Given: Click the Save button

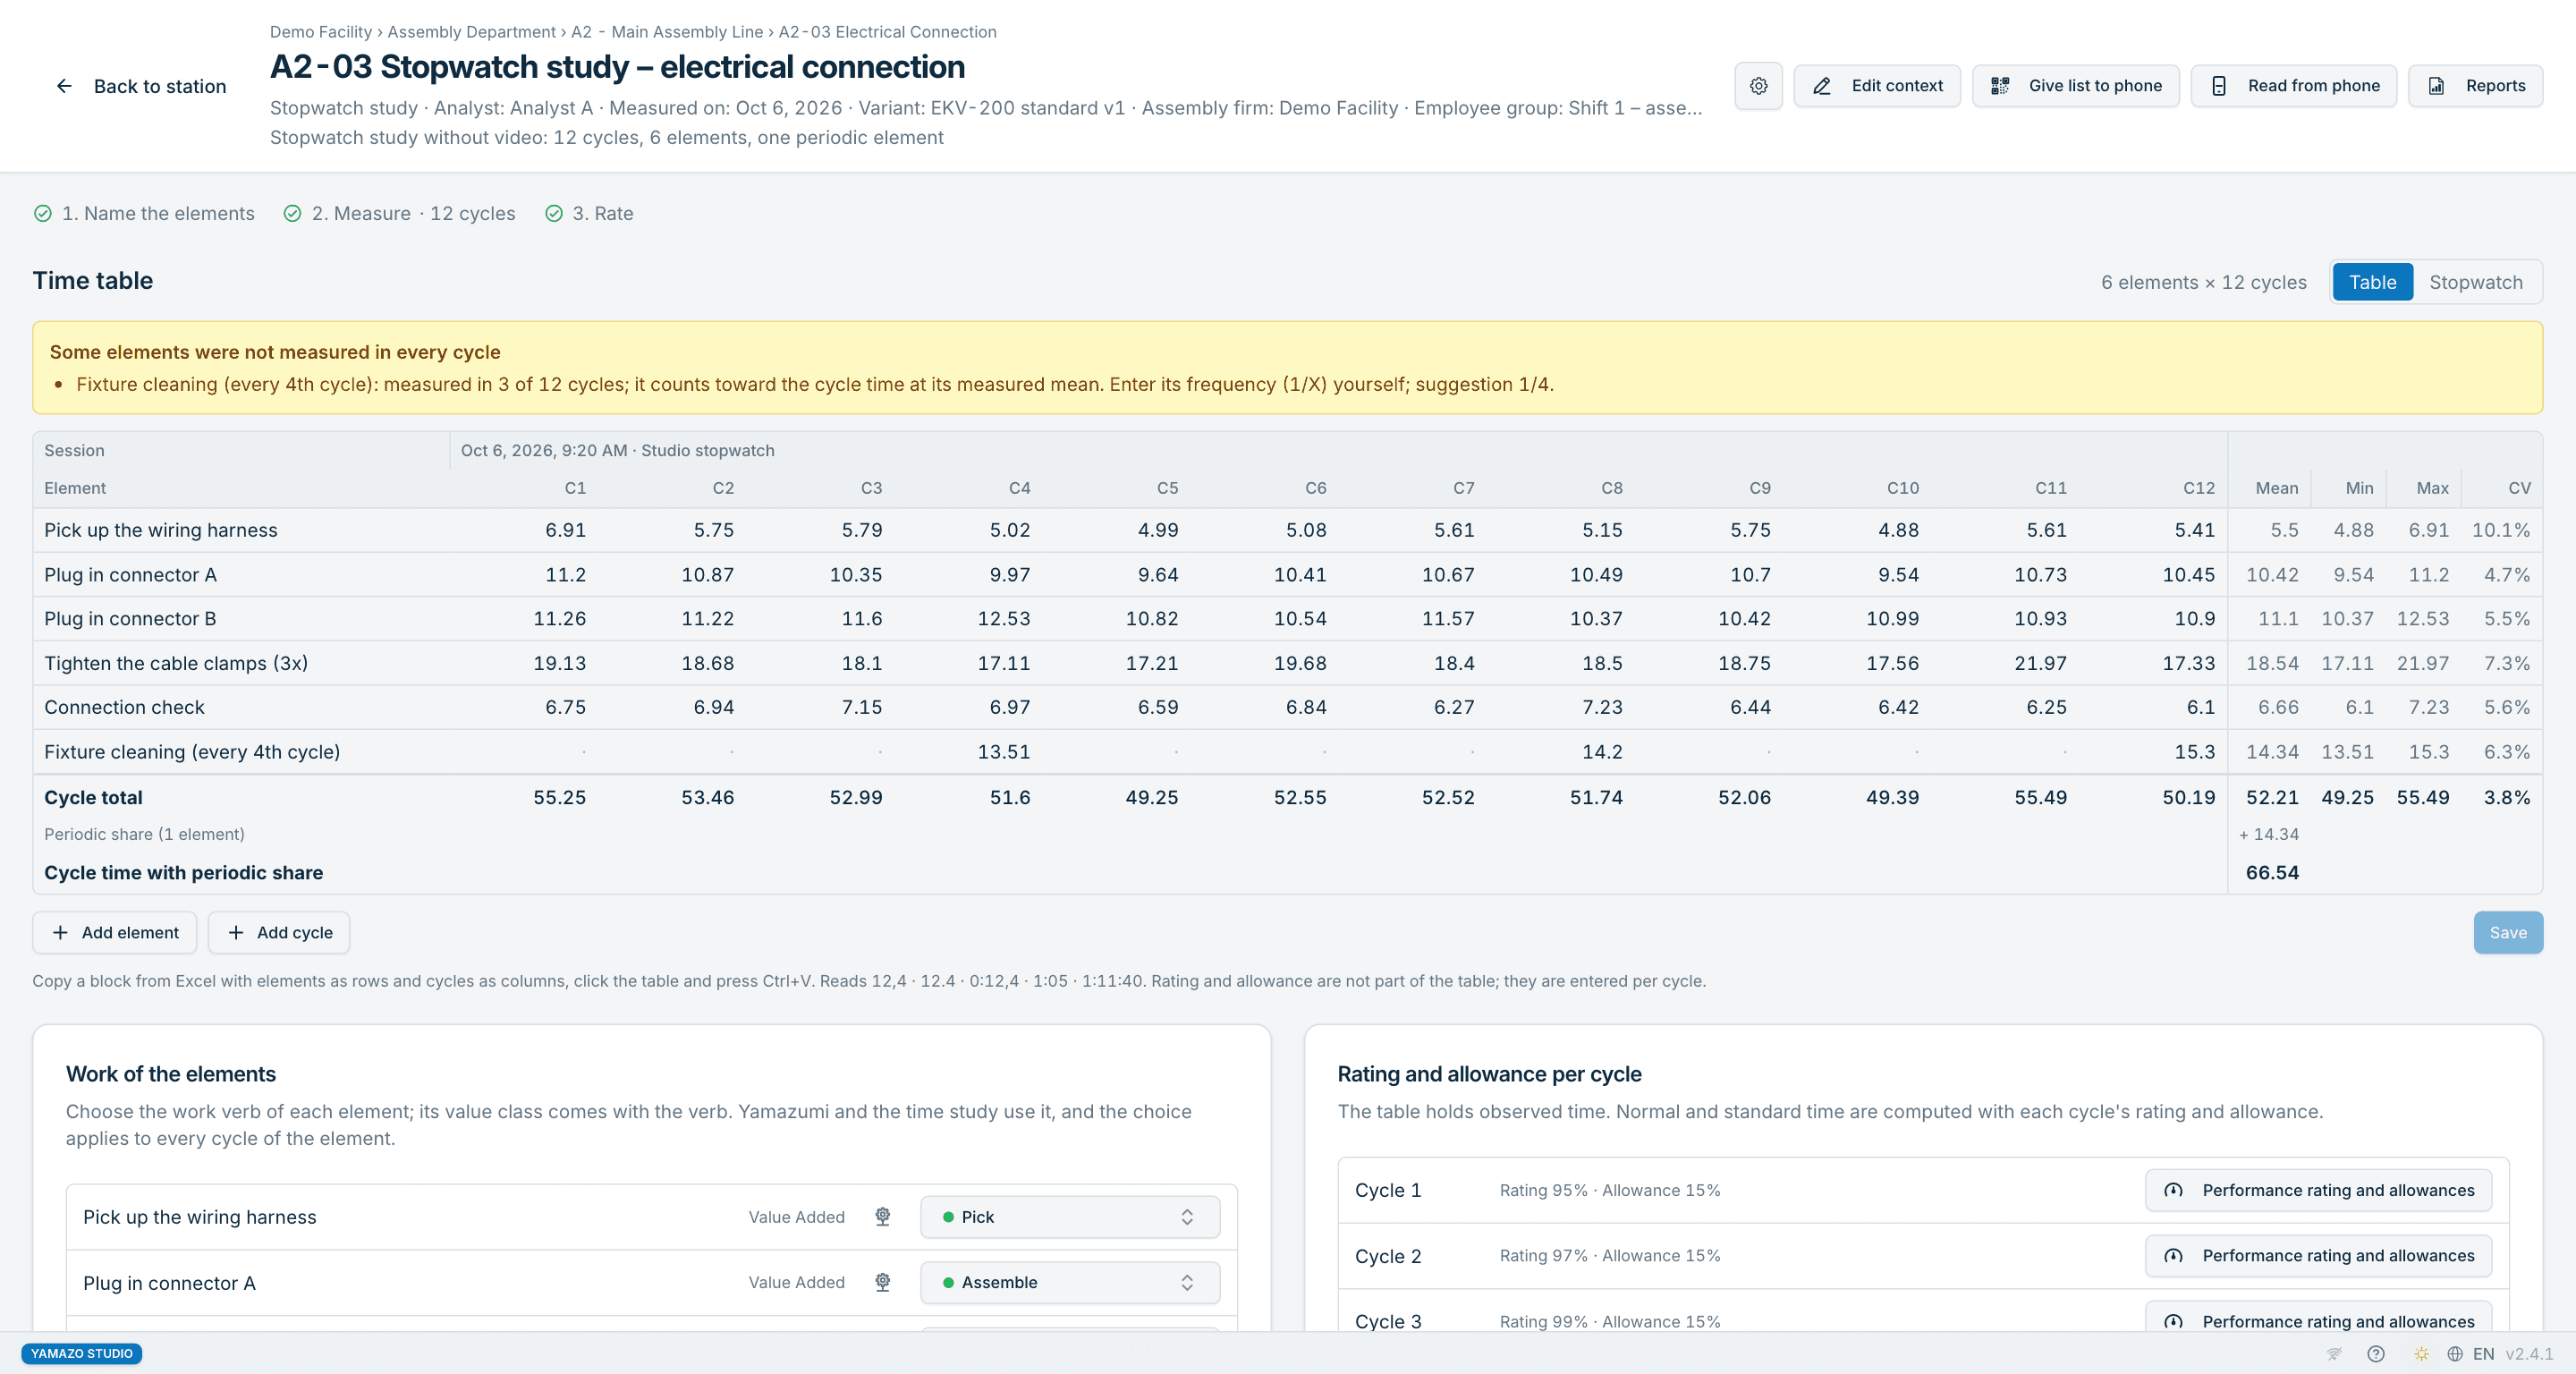Looking at the screenshot, I should [2507, 932].
